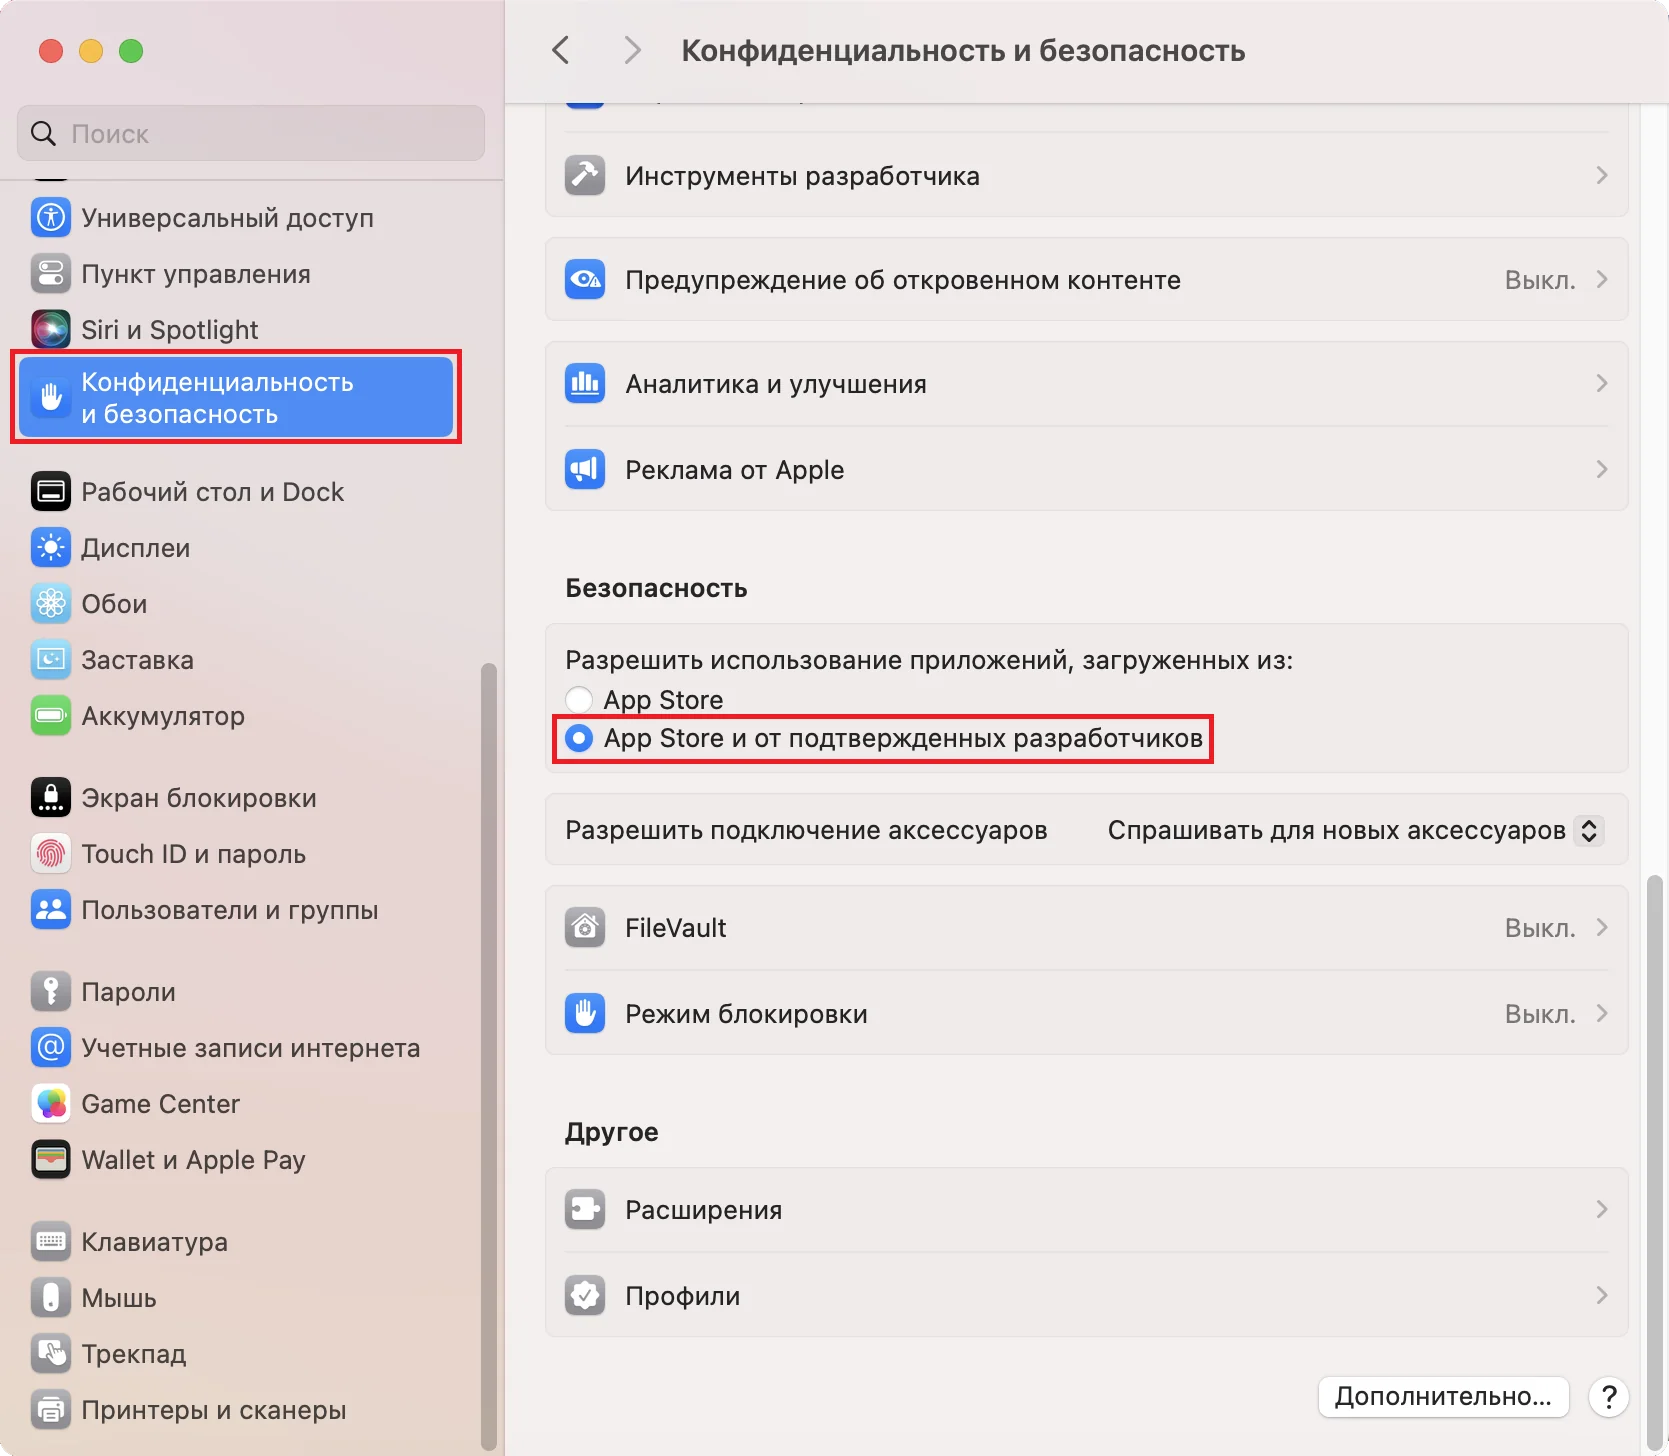Click the Реклама от Apple megaphone icon

[x=585, y=470]
